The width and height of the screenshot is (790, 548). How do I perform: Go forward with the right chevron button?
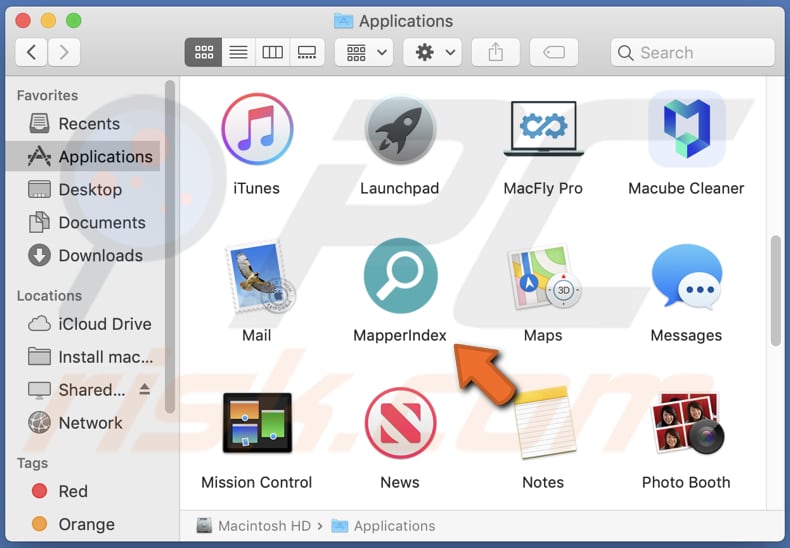pyautogui.click(x=64, y=52)
